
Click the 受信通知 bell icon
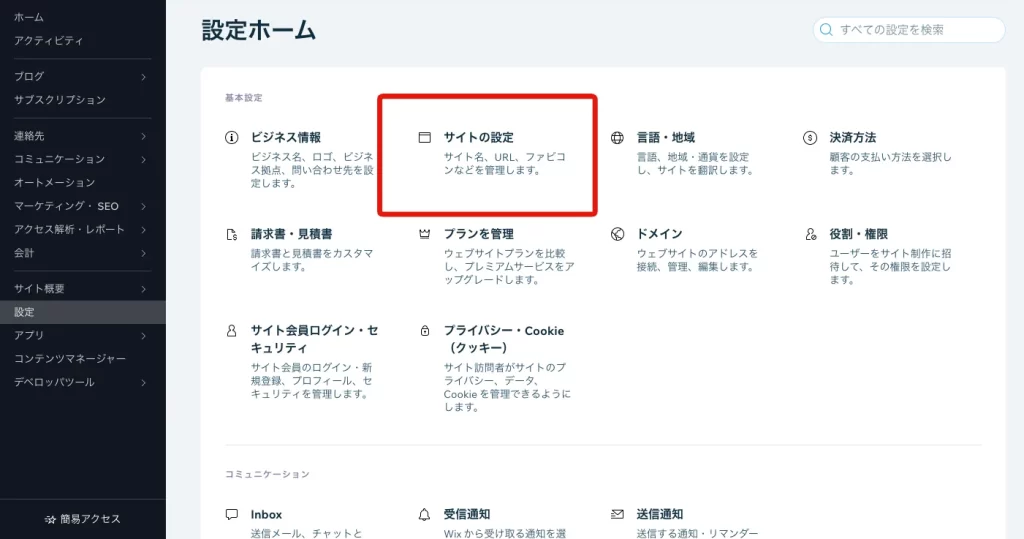pyautogui.click(x=424, y=515)
